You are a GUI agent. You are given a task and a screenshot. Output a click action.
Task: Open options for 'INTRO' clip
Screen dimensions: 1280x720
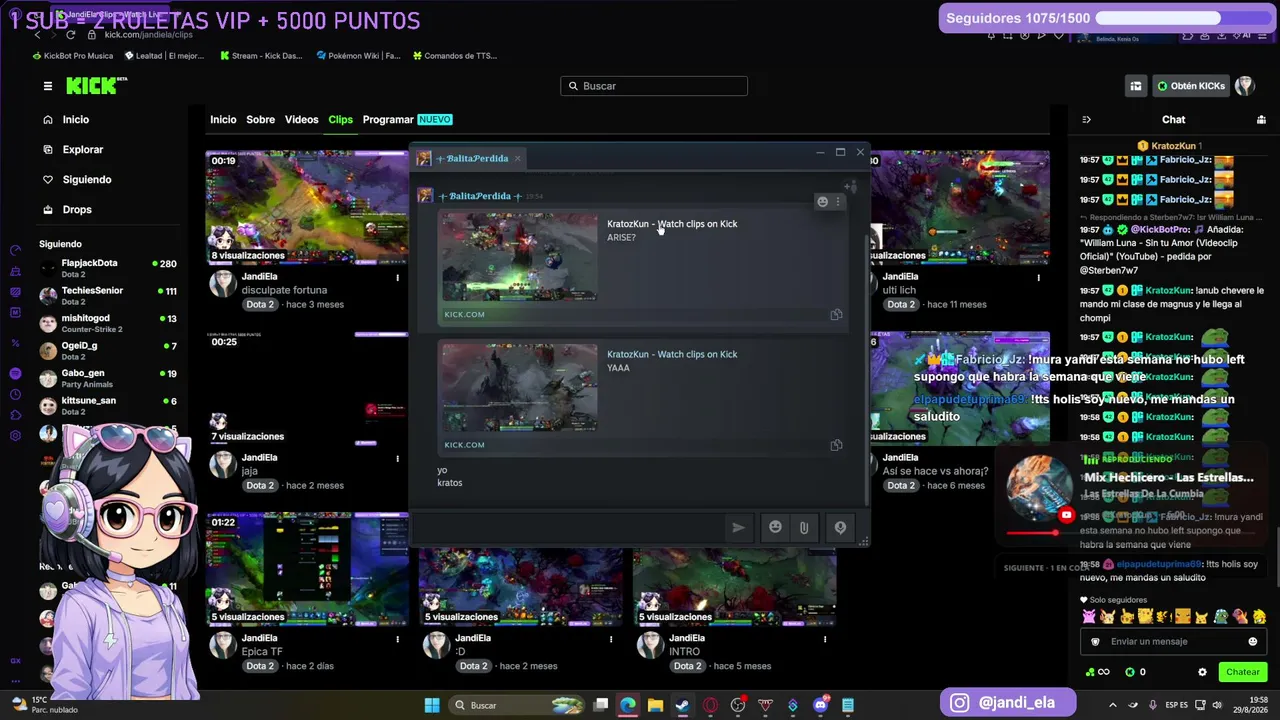(825, 638)
